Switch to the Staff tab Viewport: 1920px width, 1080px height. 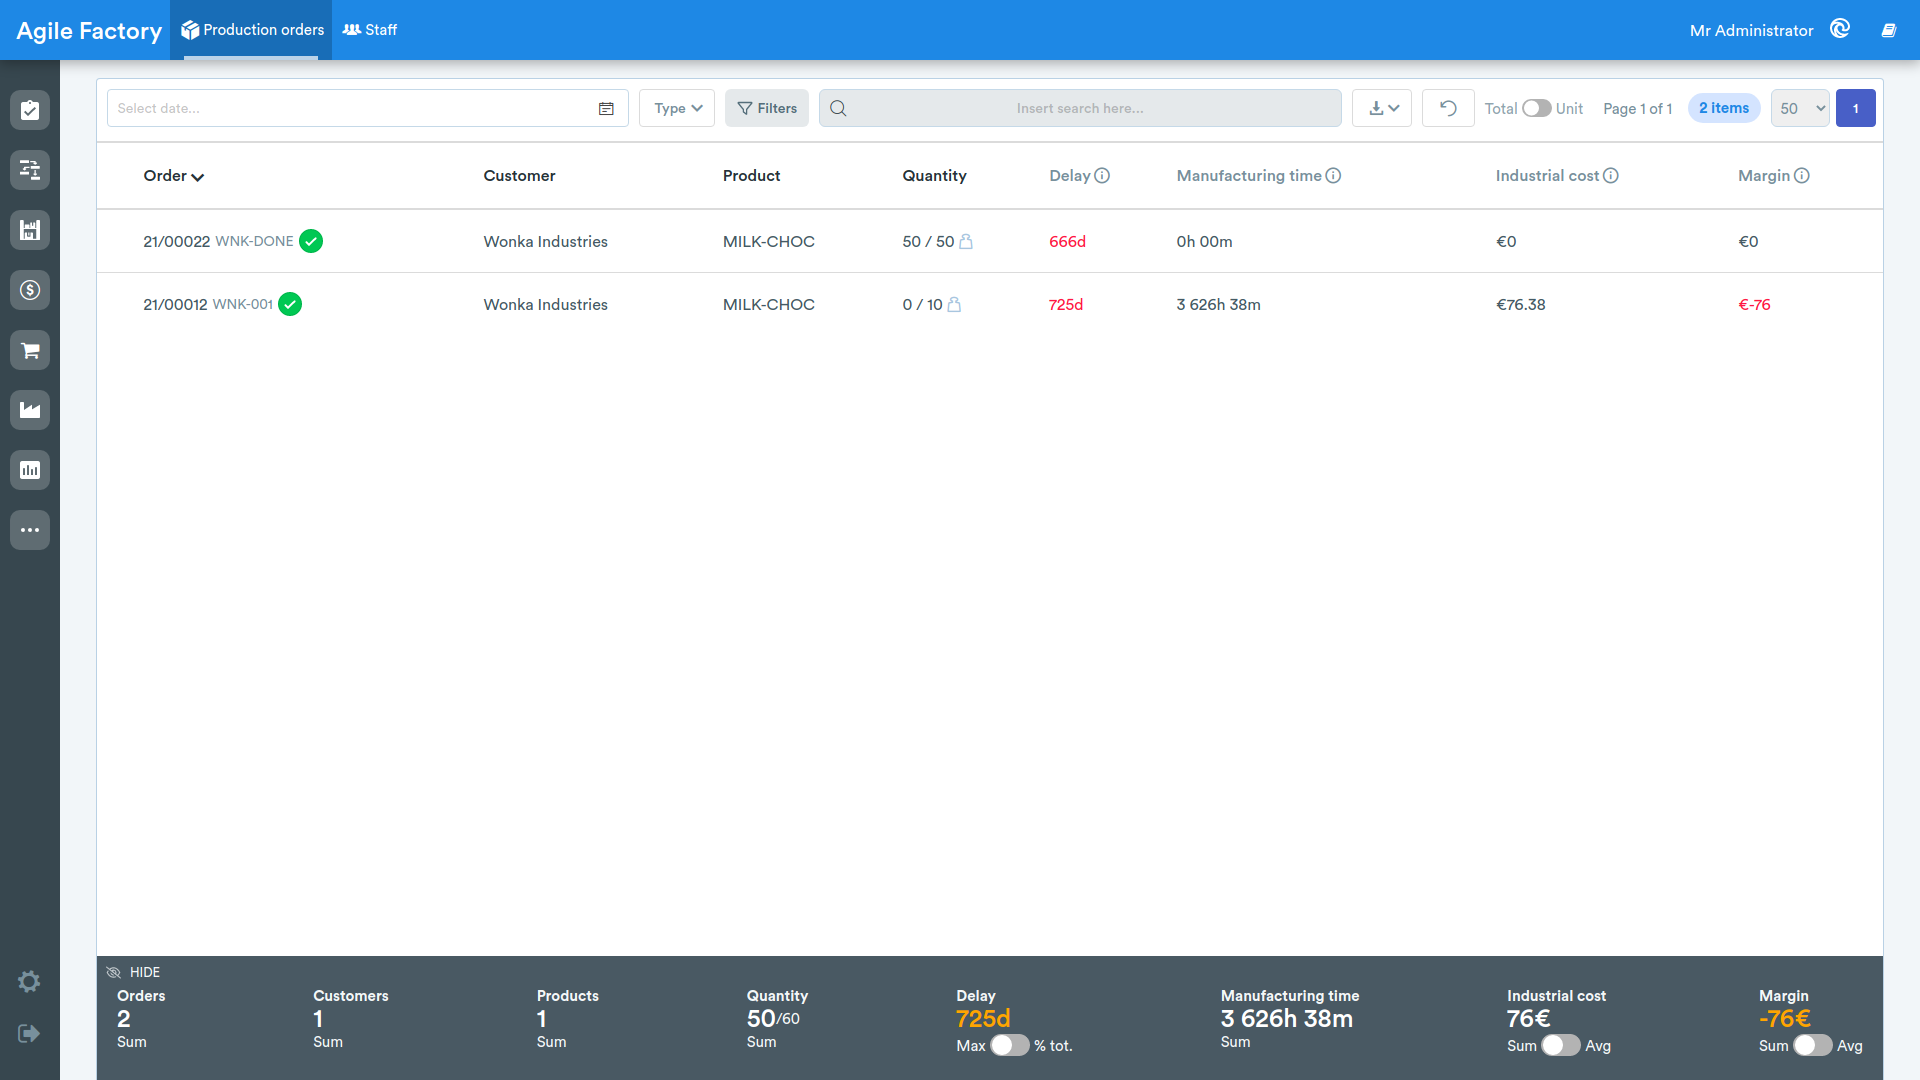tap(369, 30)
